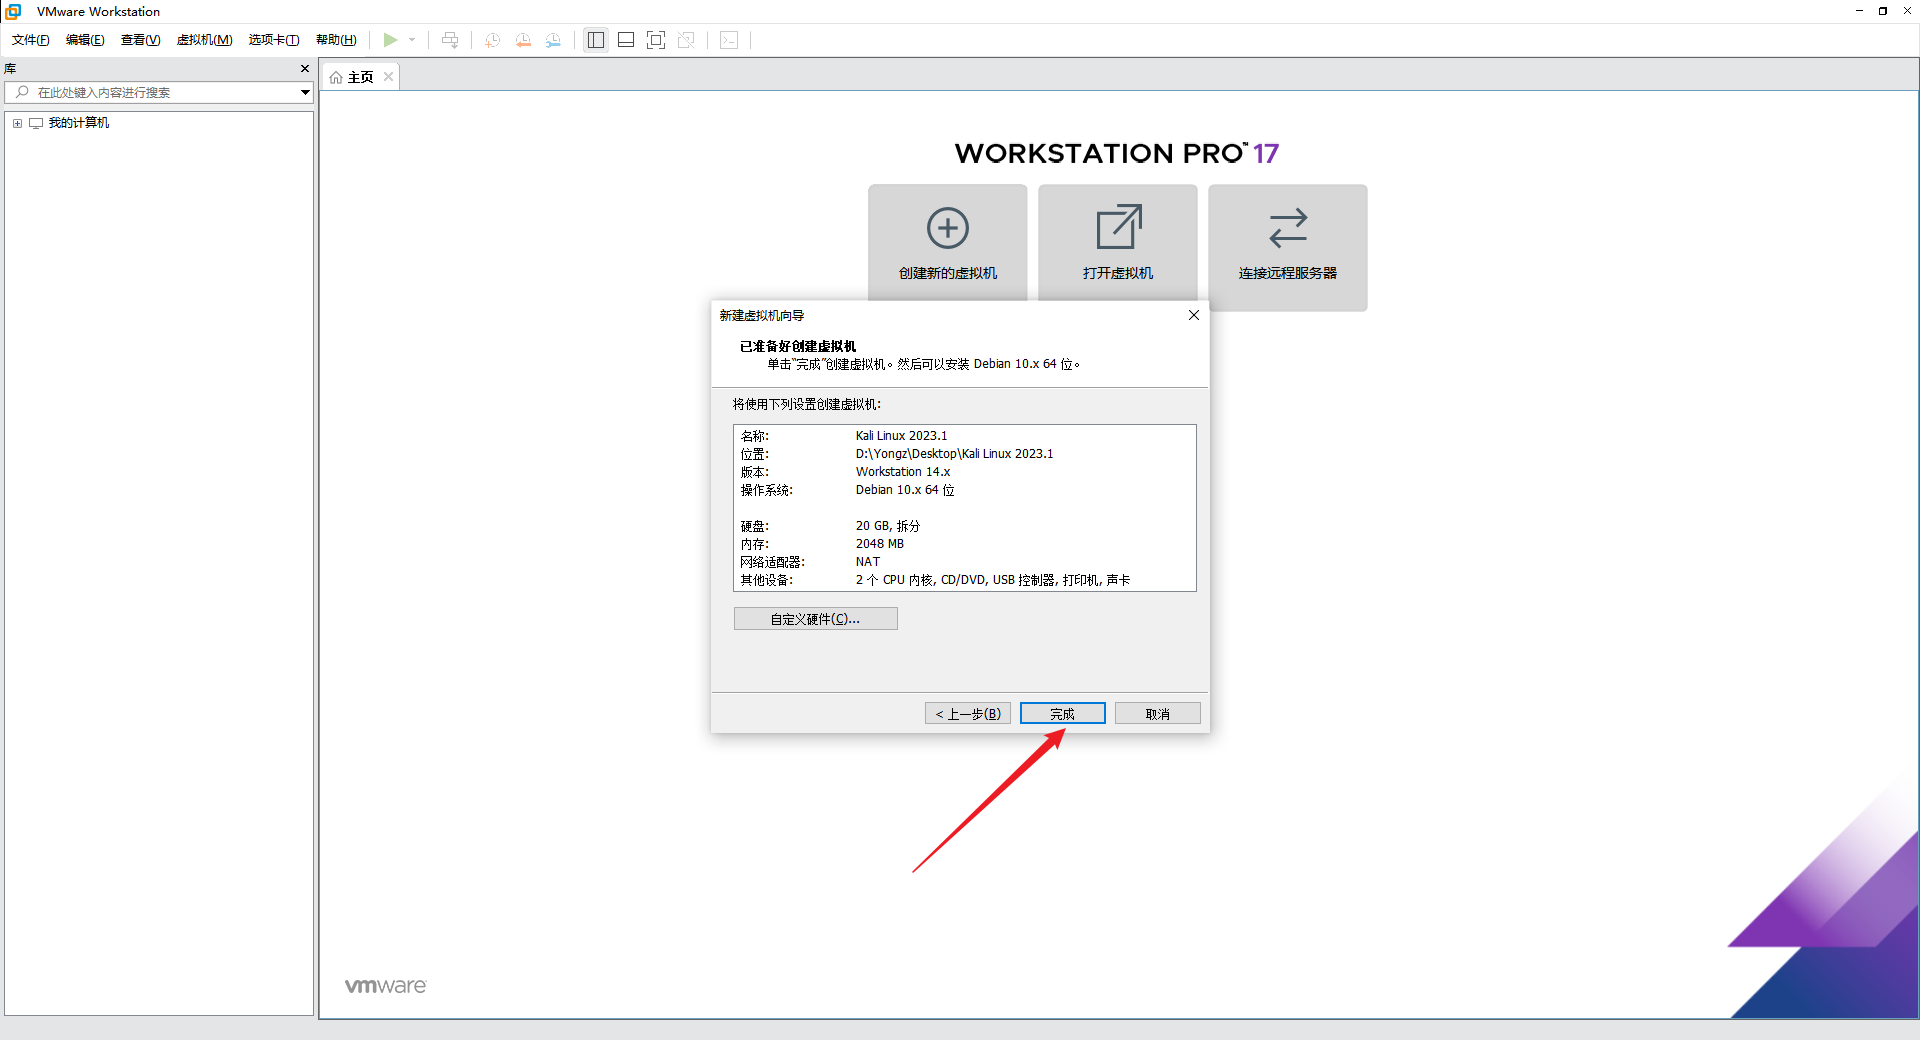Image resolution: width=1920 pixels, height=1040 pixels.
Task: Close the 库 library panel
Action: coord(305,69)
